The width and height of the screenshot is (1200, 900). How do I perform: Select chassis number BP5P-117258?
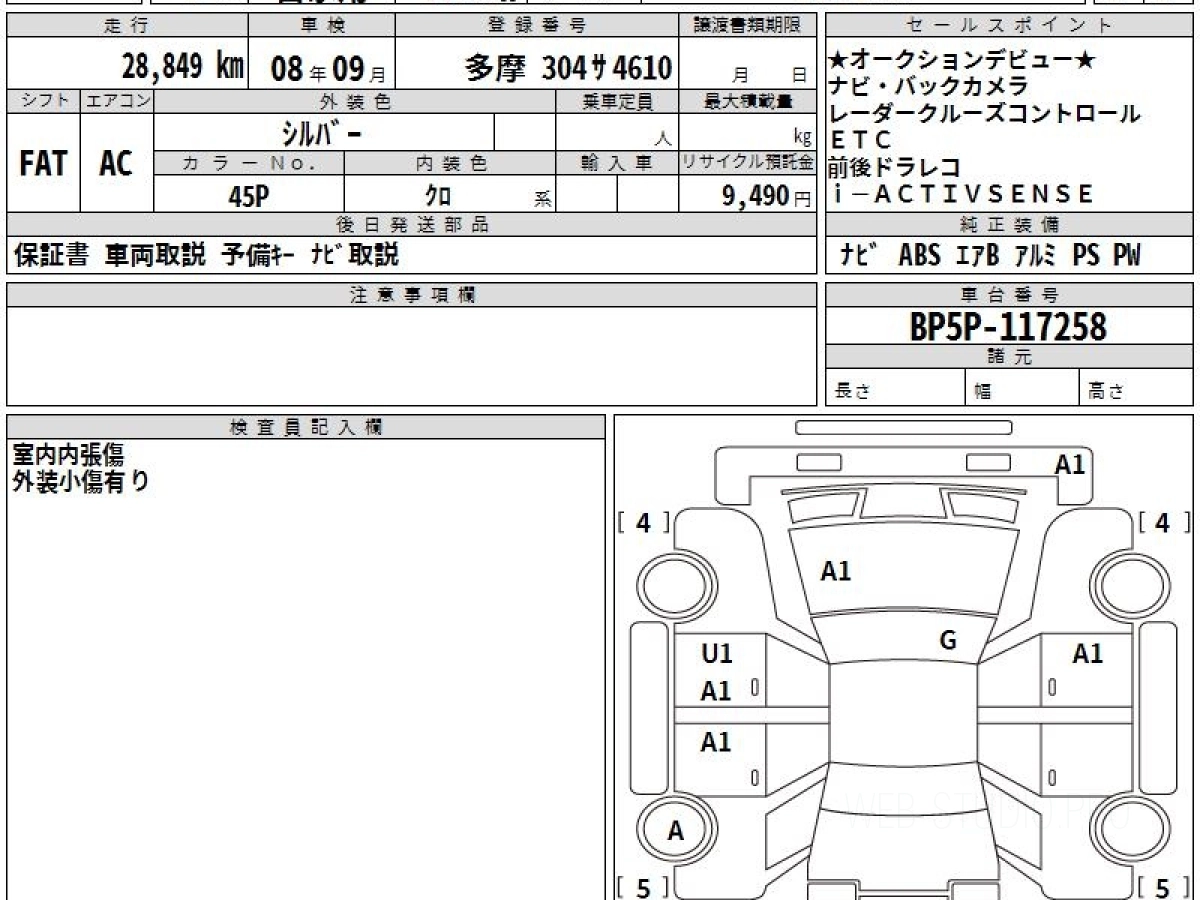(1008, 327)
